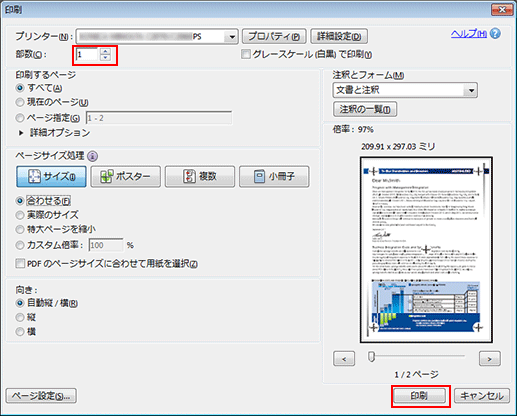The height and width of the screenshot is (416, 517).
Task: Click the 詳細設定 advanced settings button
Action: click(x=339, y=36)
